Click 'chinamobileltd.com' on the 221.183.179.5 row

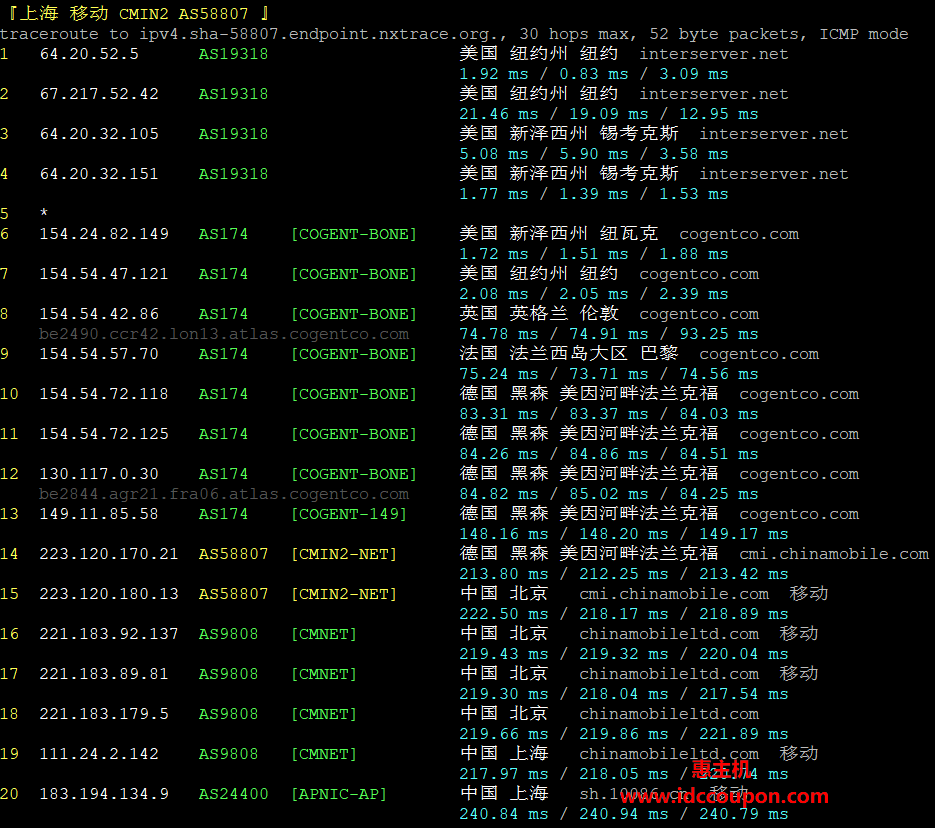click(669, 714)
